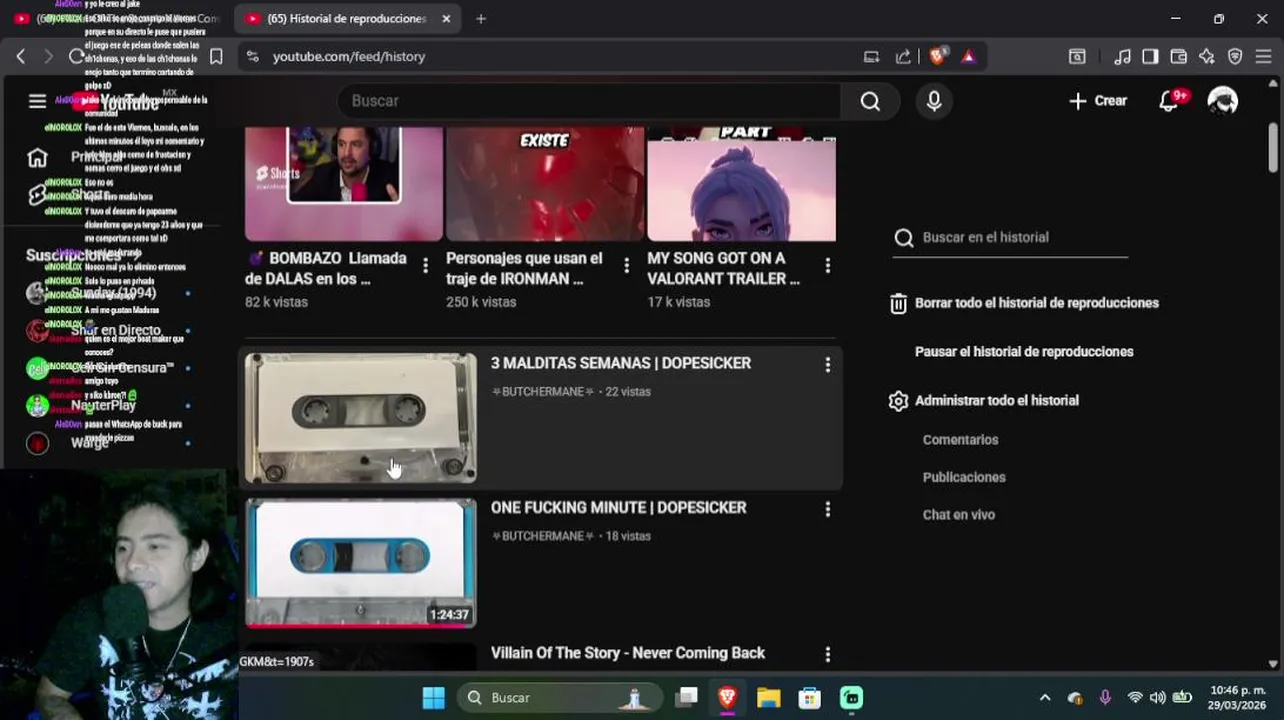Open a new browser tab with plus button
Screen dimensions: 1284x720
[481, 19]
